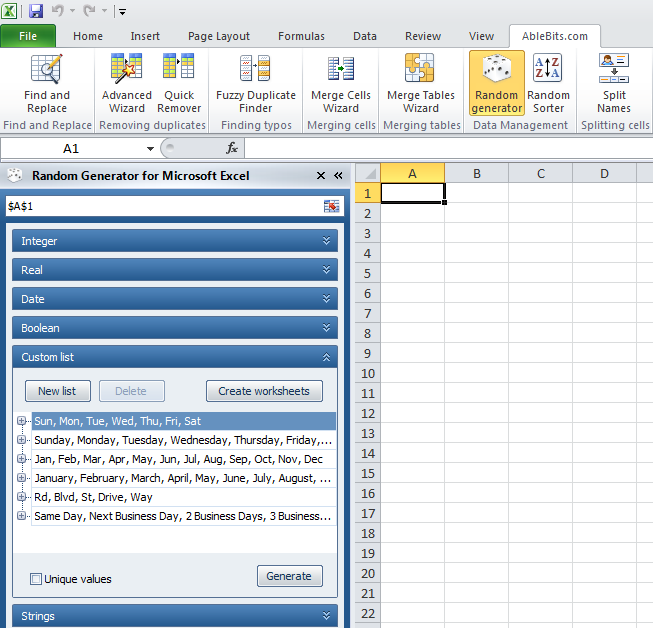Image resolution: width=653 pixels, height=628 pixels.
Task: Expand the Date section
Action: pyautogui.click(x=175, y=299)
